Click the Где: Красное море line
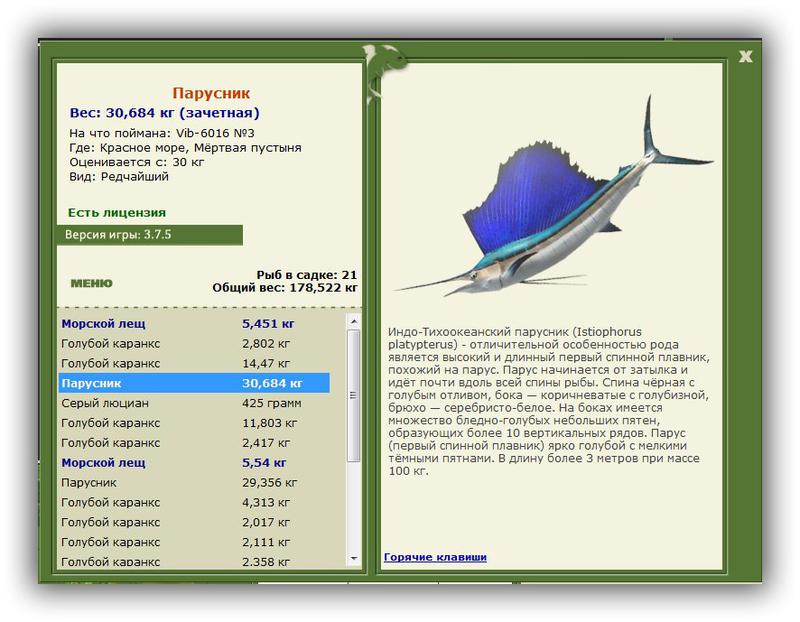The height and width of the screenshot is (622, 800). coord(185,147)
